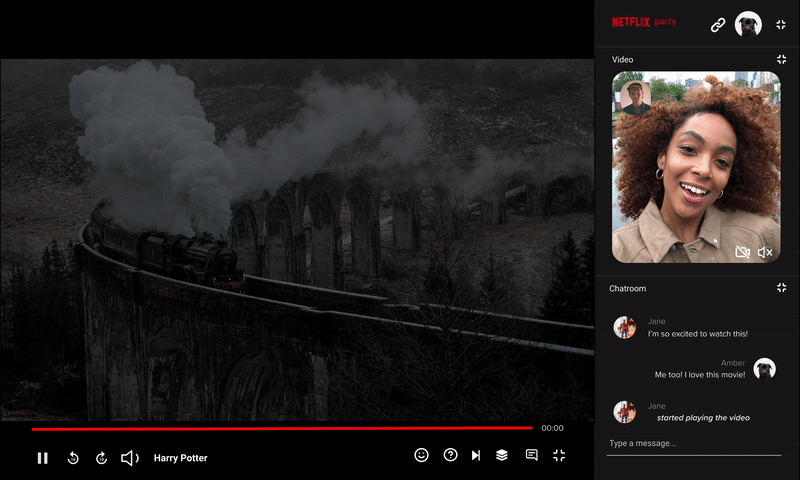The image size is (800, 480).
Task: Click the Netflix party logo
Action: tap(644, 22)
